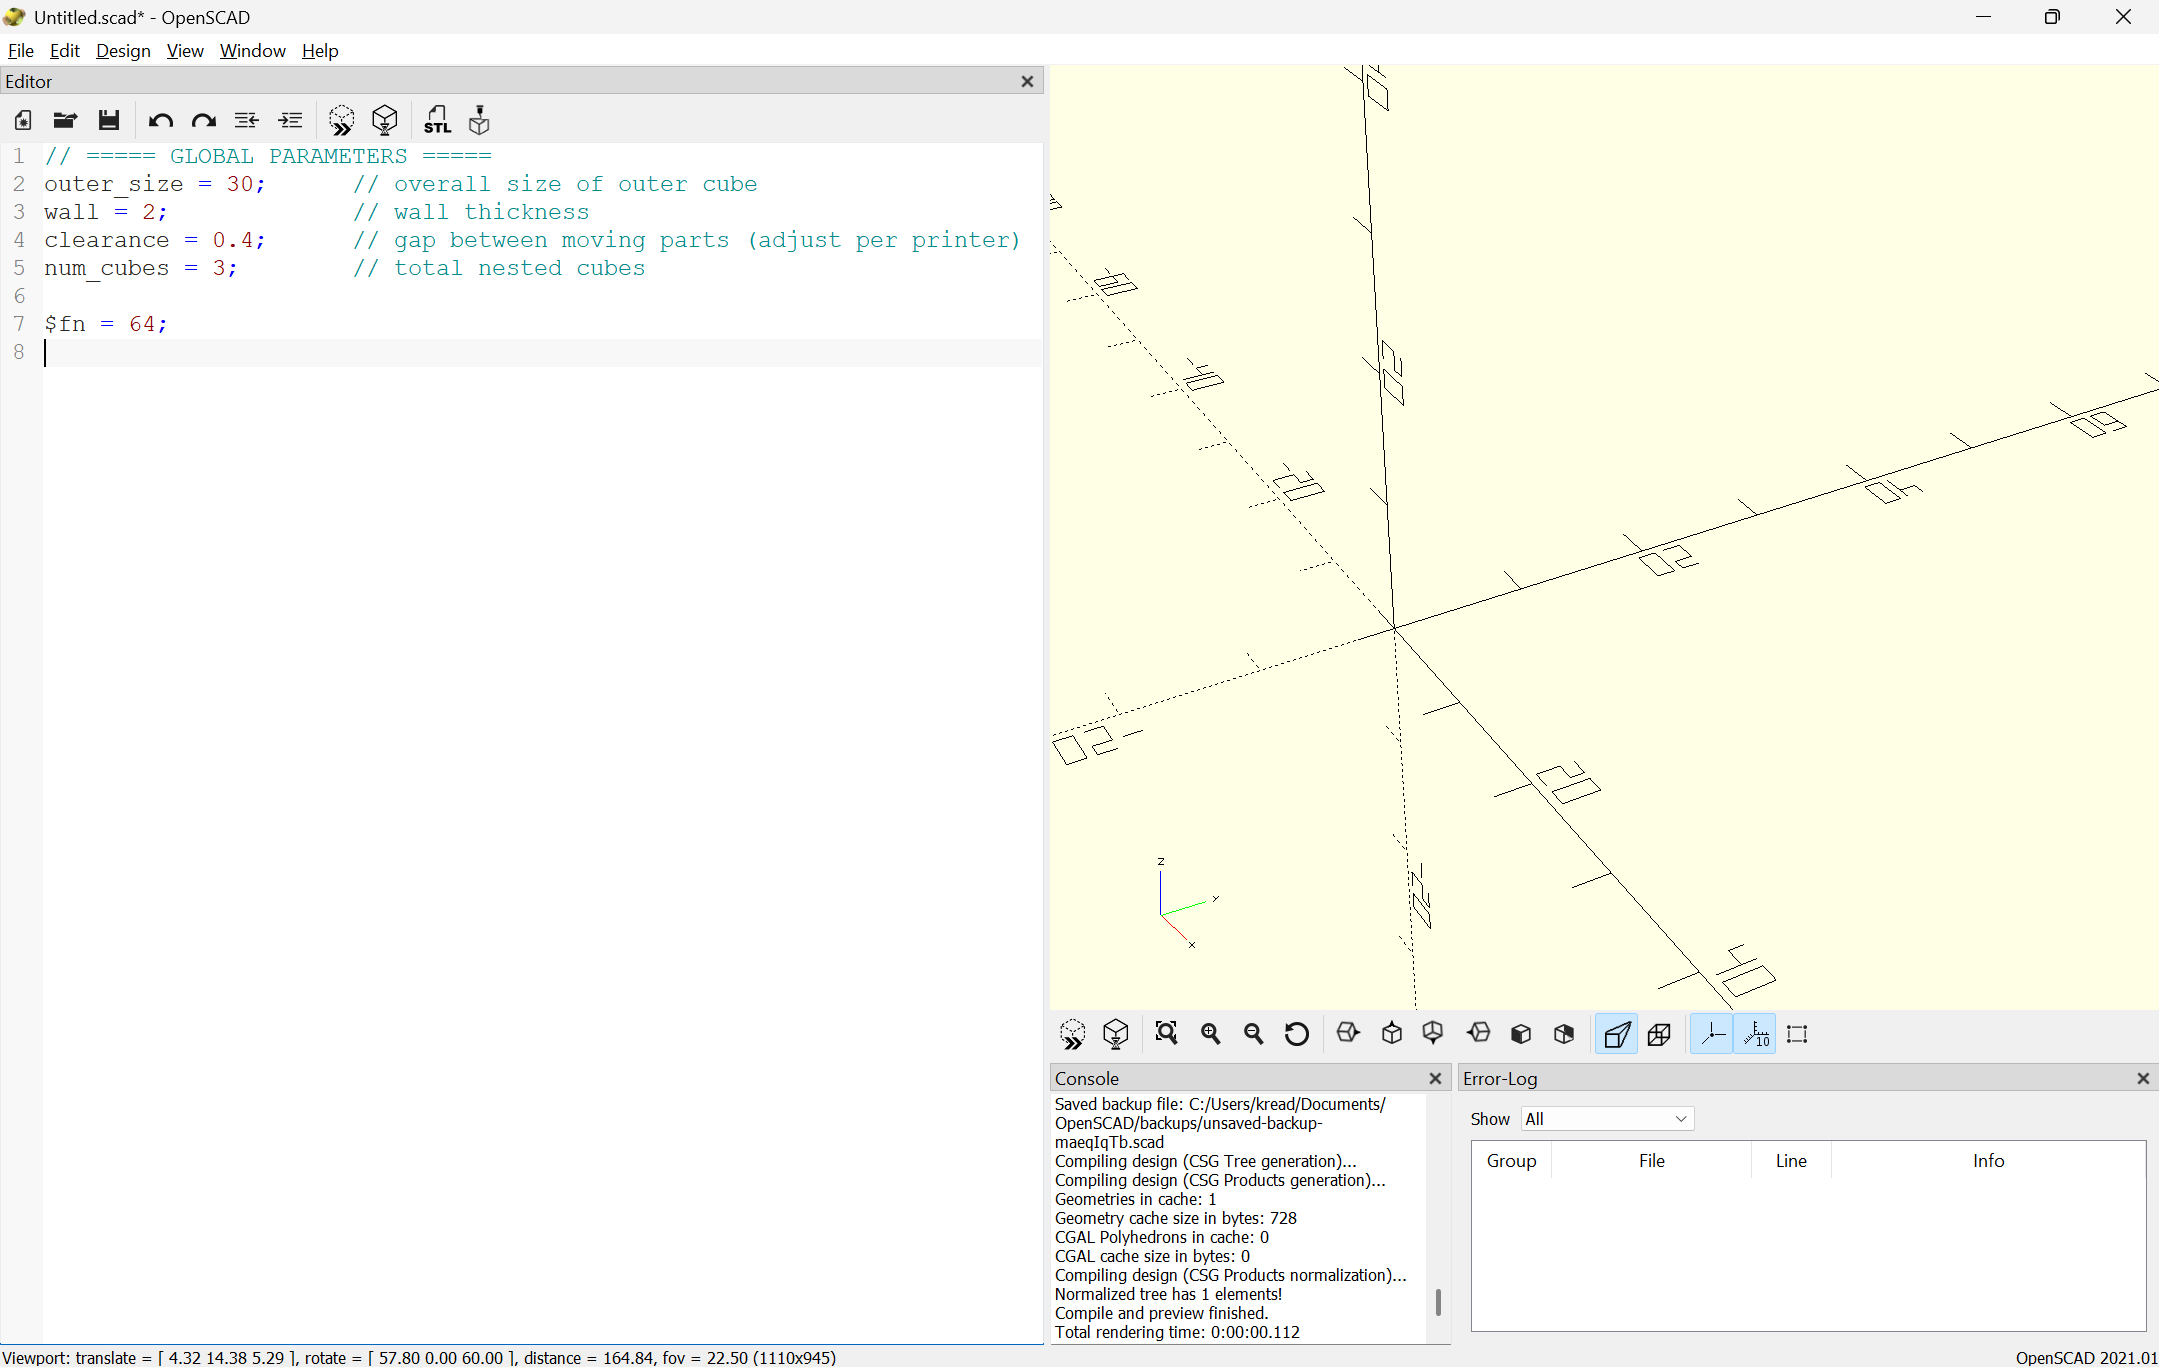Open the Design menu
Screen dimensions: 2159x1367
point(123,50)
